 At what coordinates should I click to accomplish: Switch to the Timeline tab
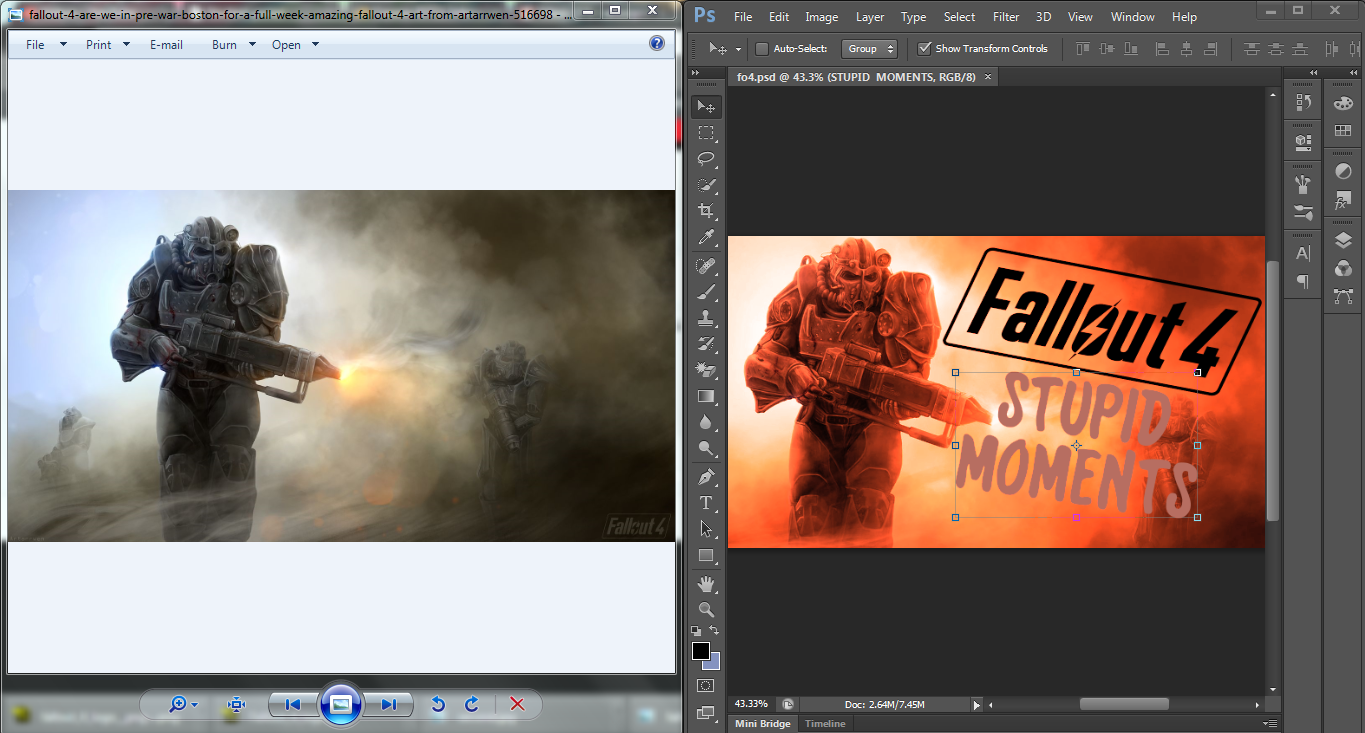pos(825,724)
